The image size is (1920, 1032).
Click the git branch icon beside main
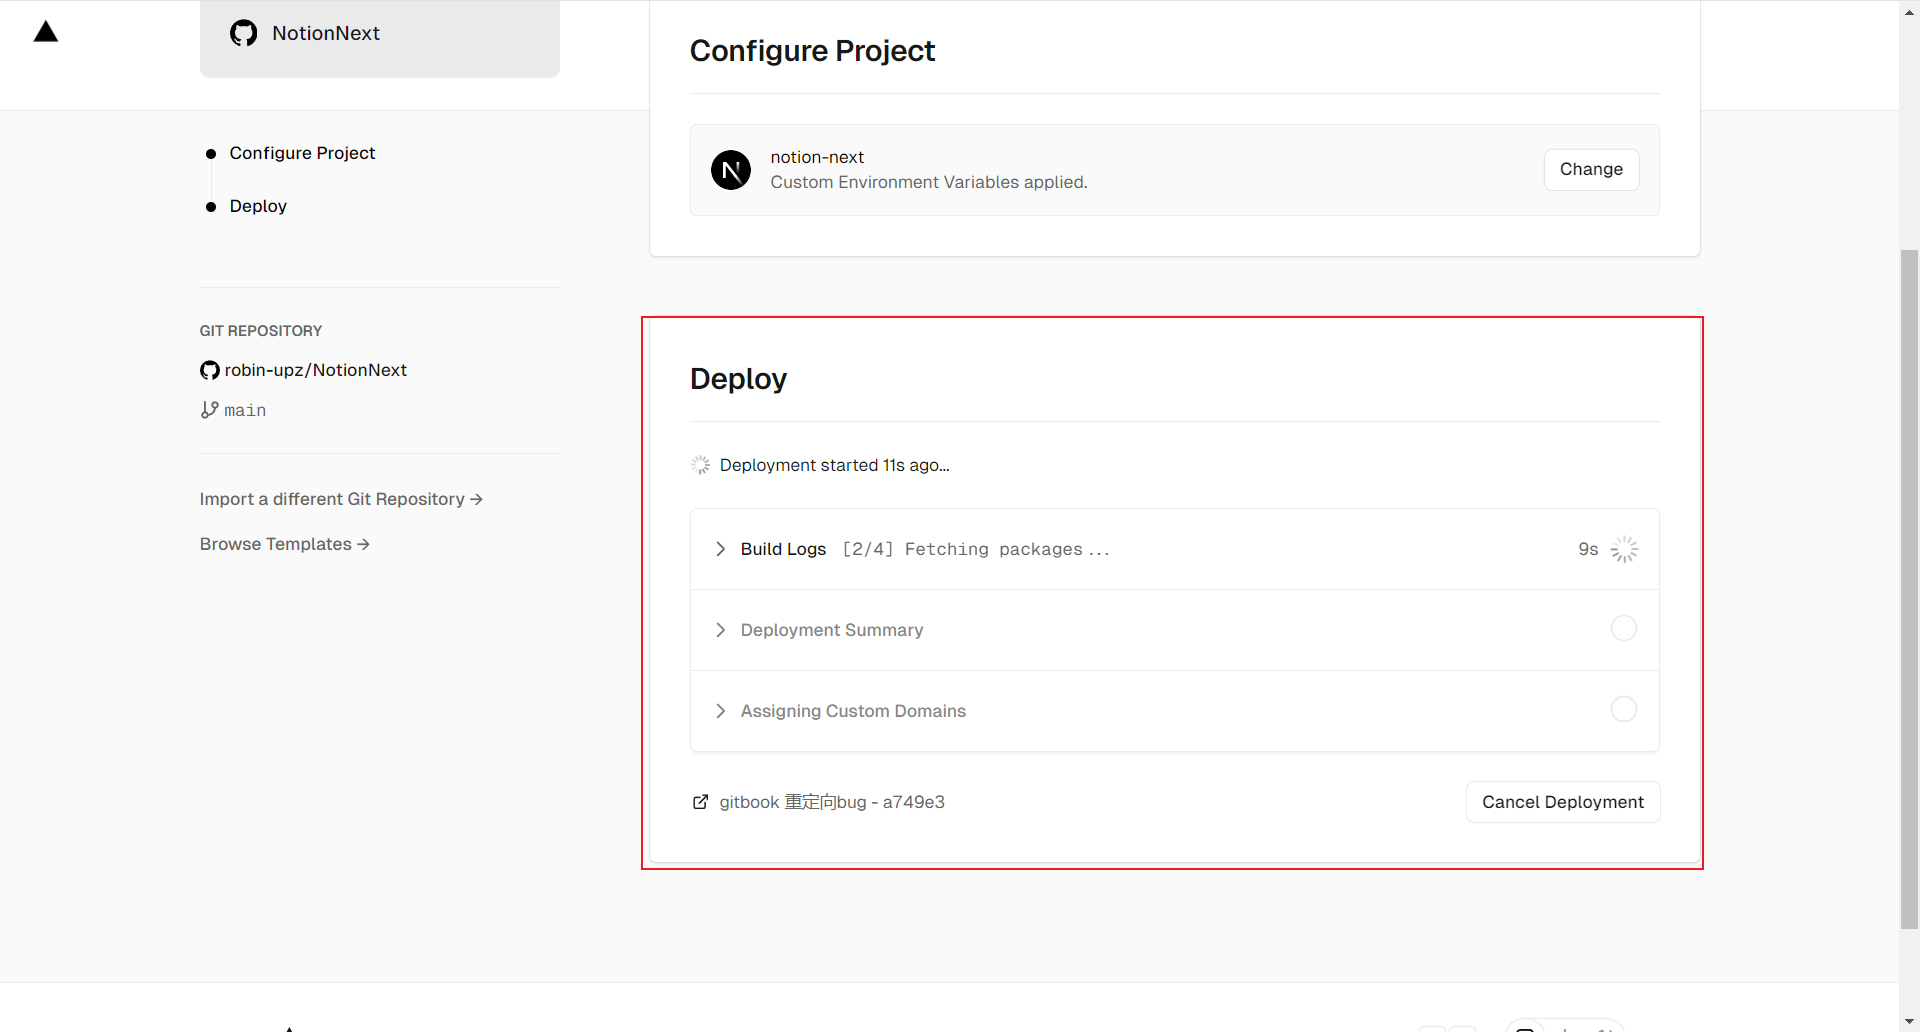209,410
